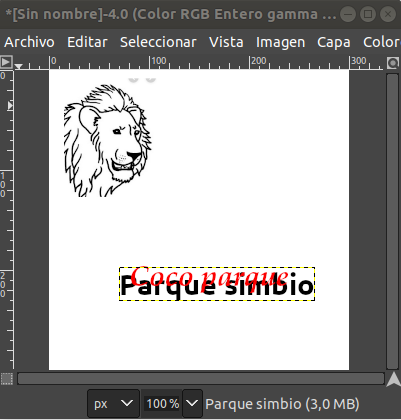Open the Colores menu
Screen dimensions: 401x420
coord(382,42)
